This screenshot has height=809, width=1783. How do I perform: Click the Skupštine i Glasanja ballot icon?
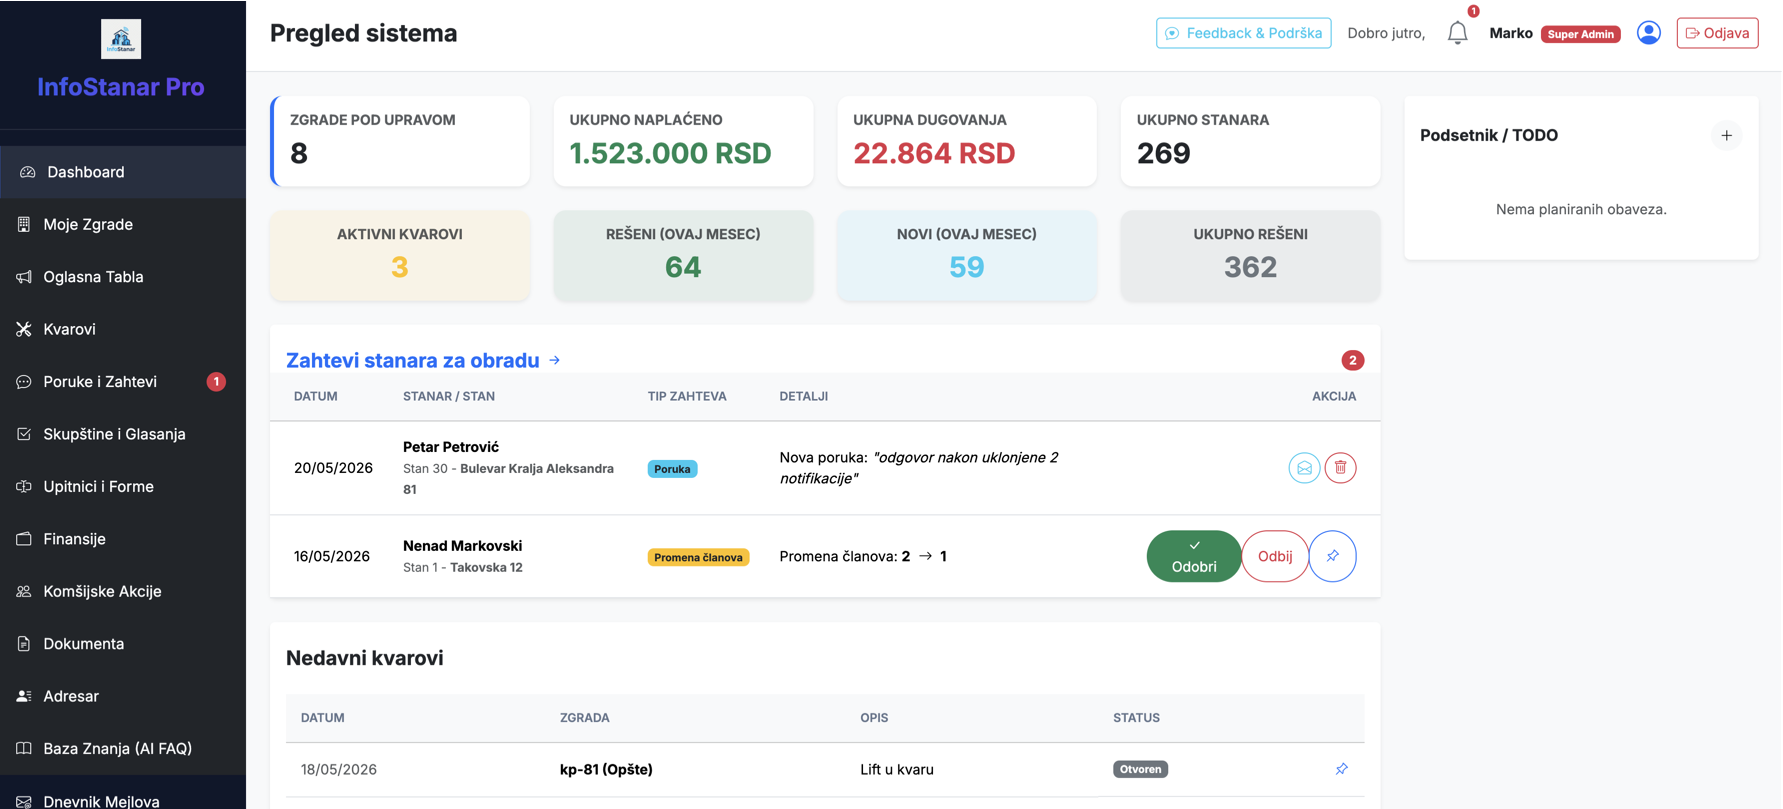(x=24, y=434)
